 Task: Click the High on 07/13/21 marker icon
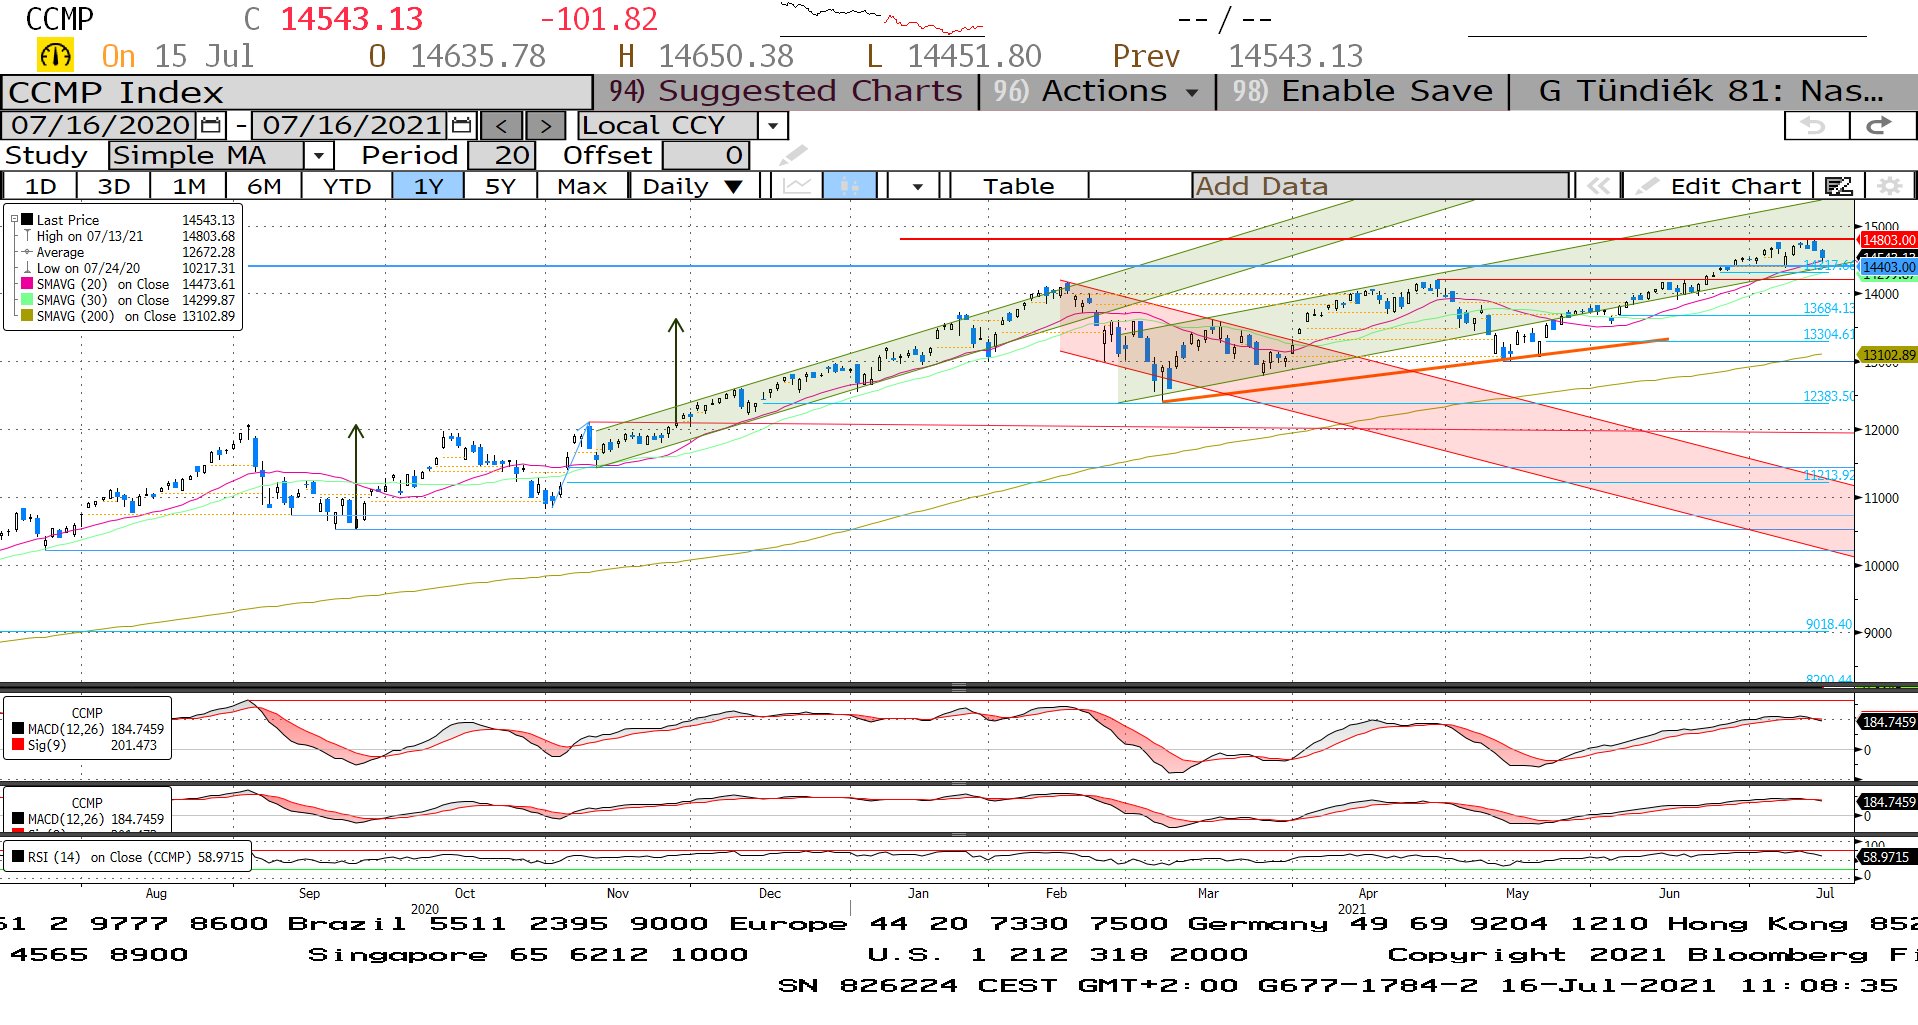[27, 236]
